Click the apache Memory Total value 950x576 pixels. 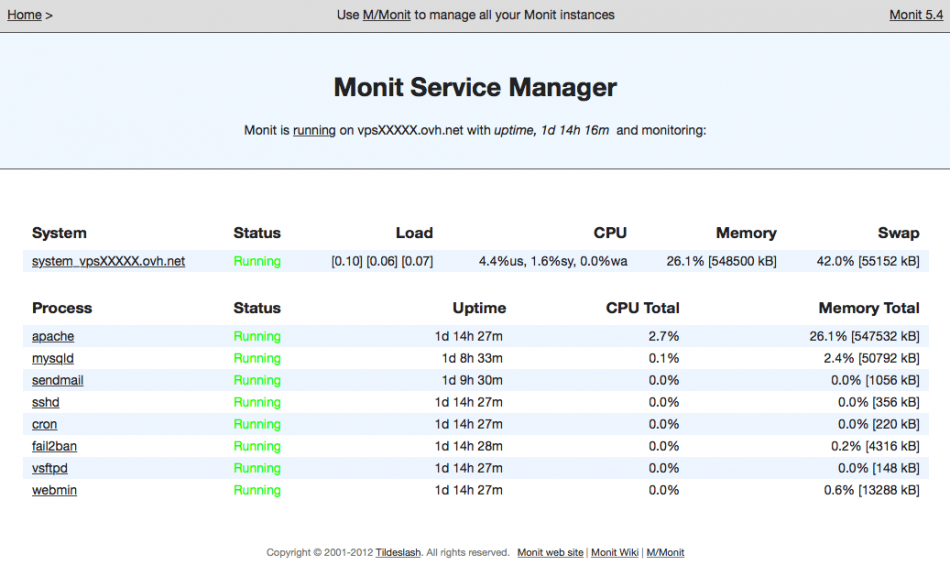click(x=864, y=336)
